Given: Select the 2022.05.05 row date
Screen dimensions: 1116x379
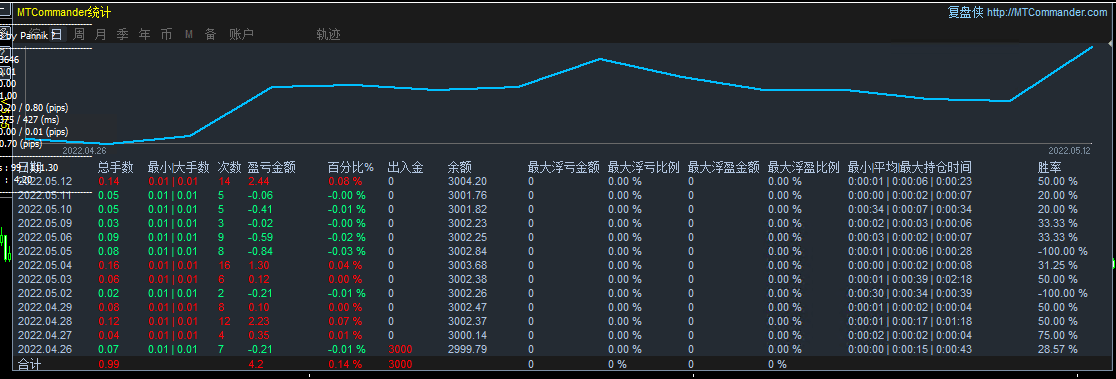Looking at the screenshot, I should click(x=45, y=251).
